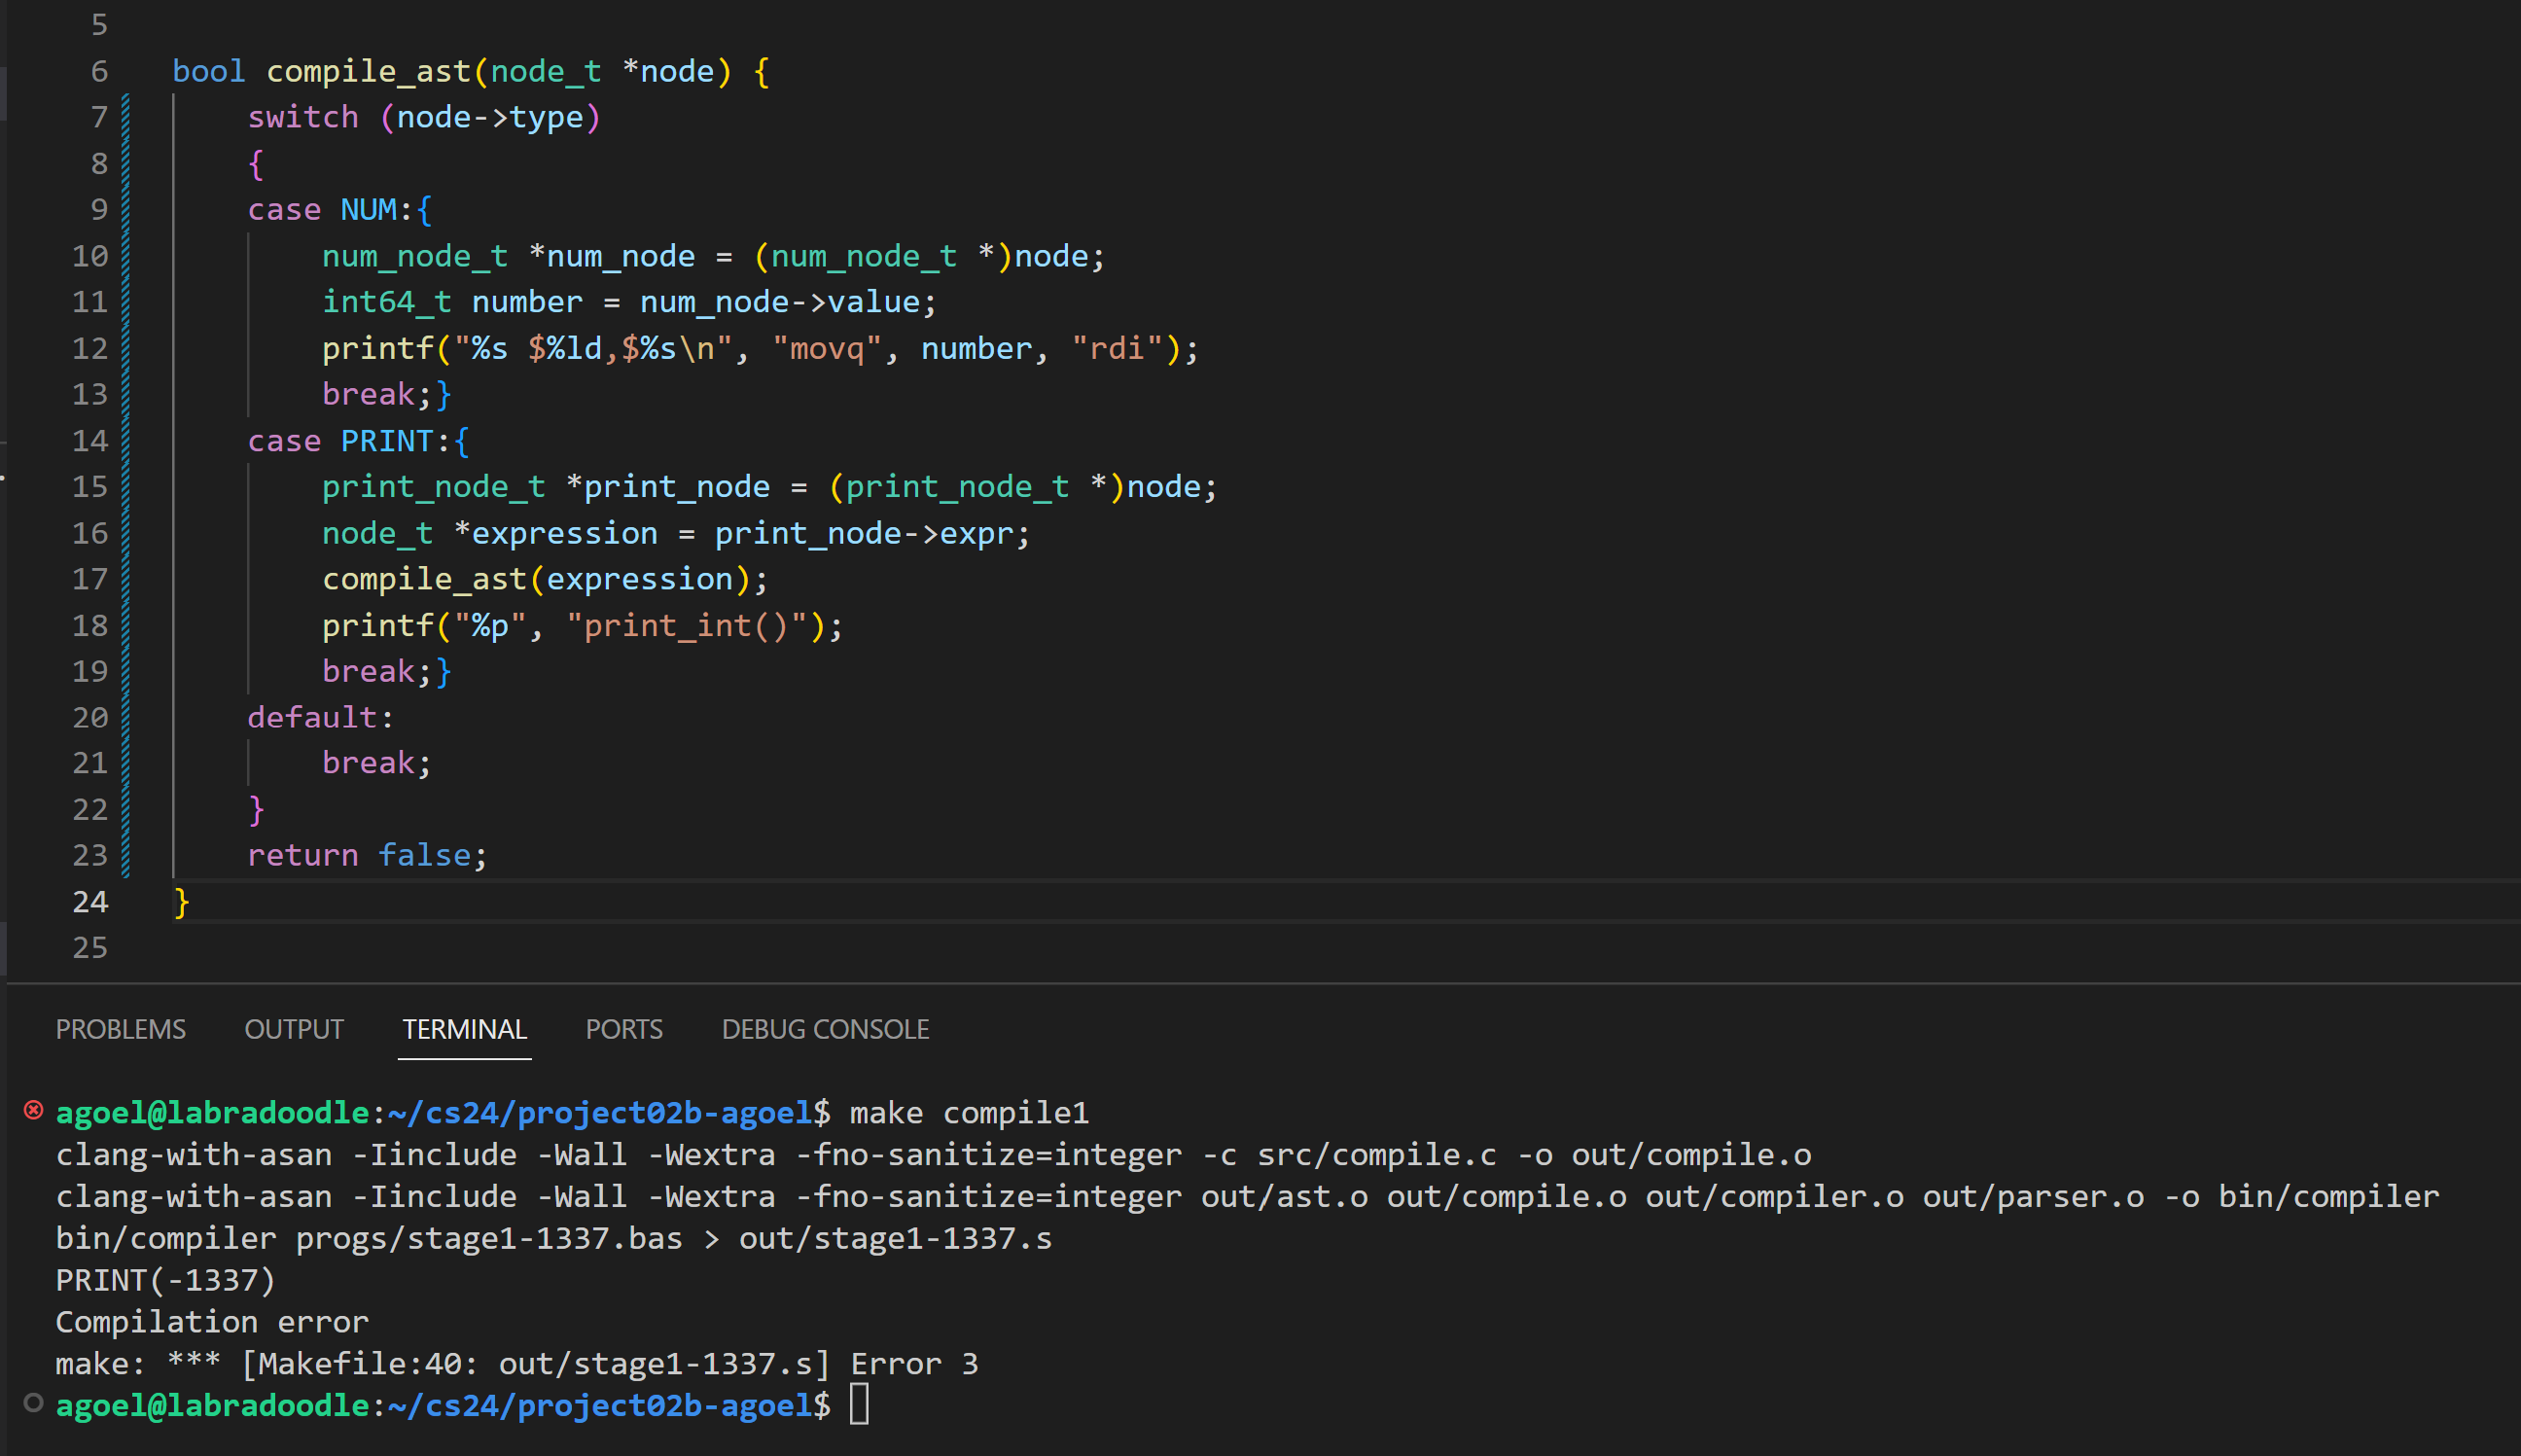The image size is (2521, 1456).
Task: Click the compile_ast function name on line 6
Action: pyautogui.click(x=368, y=71)
